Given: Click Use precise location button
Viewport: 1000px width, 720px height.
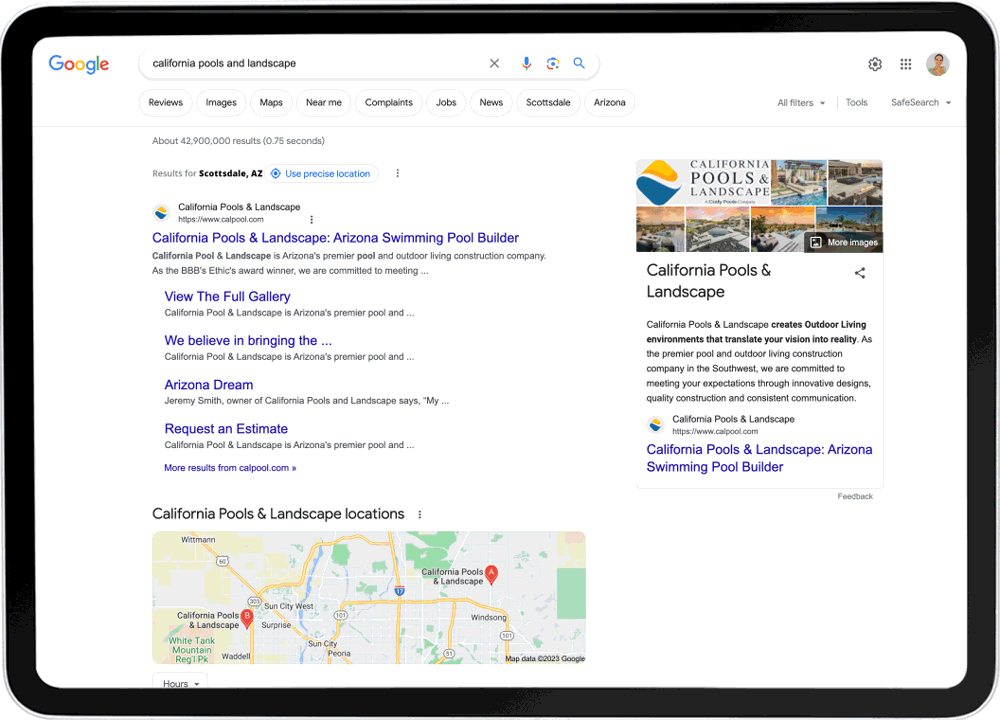Looking at the screenshot, I should (321, 173).
